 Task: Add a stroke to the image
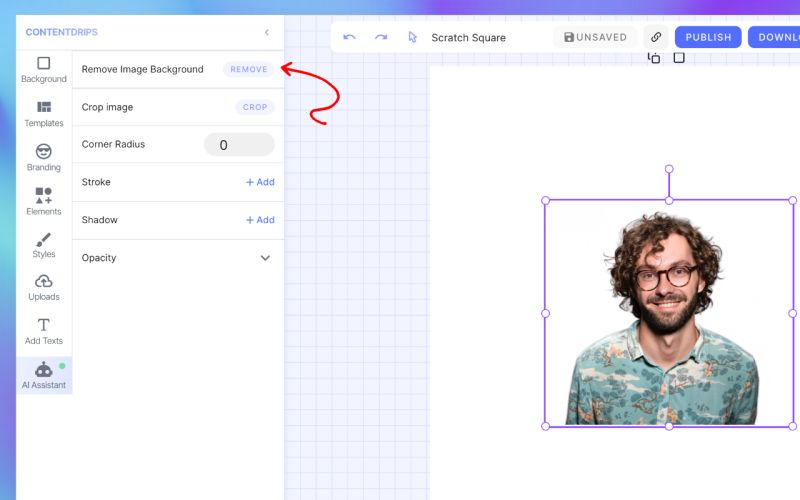260,182
